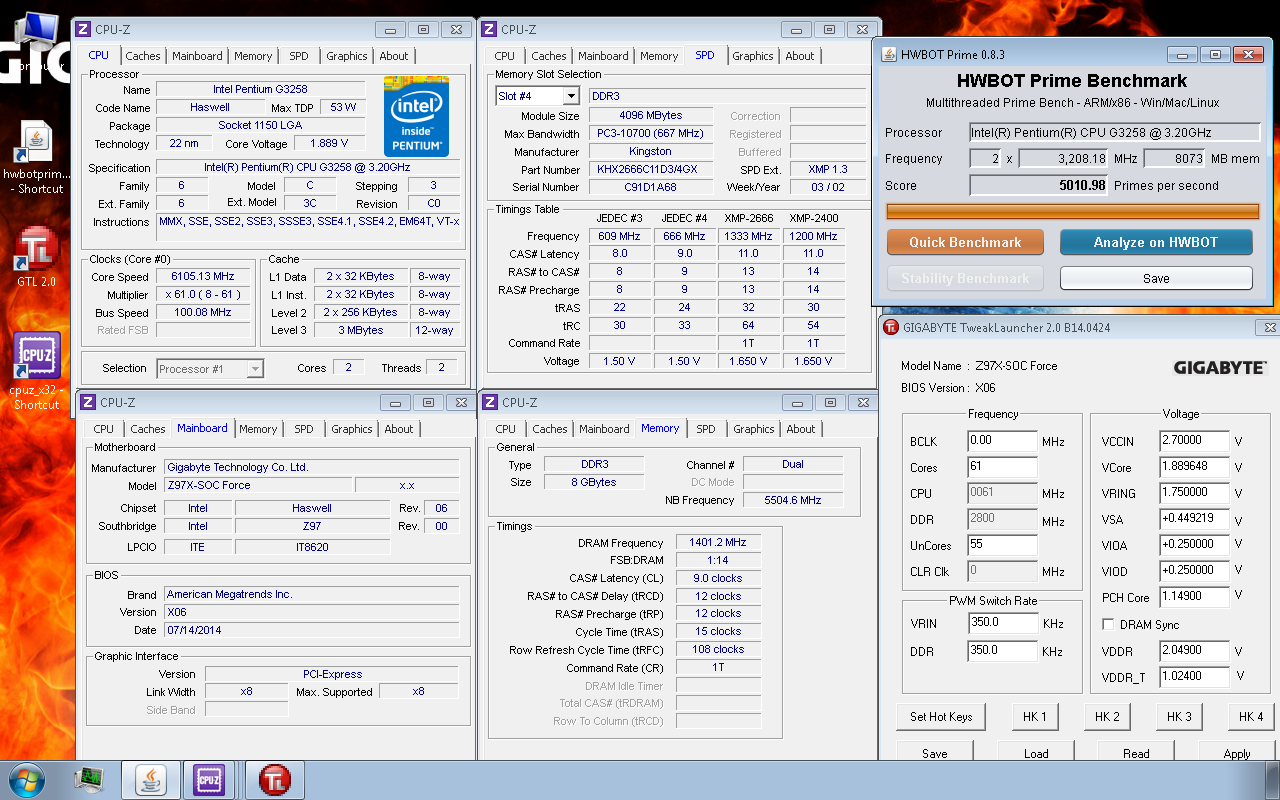Screen dimensions: 1280x800
Task: Click the VCCIN voltage field
Action: [x=1195, y=440]
